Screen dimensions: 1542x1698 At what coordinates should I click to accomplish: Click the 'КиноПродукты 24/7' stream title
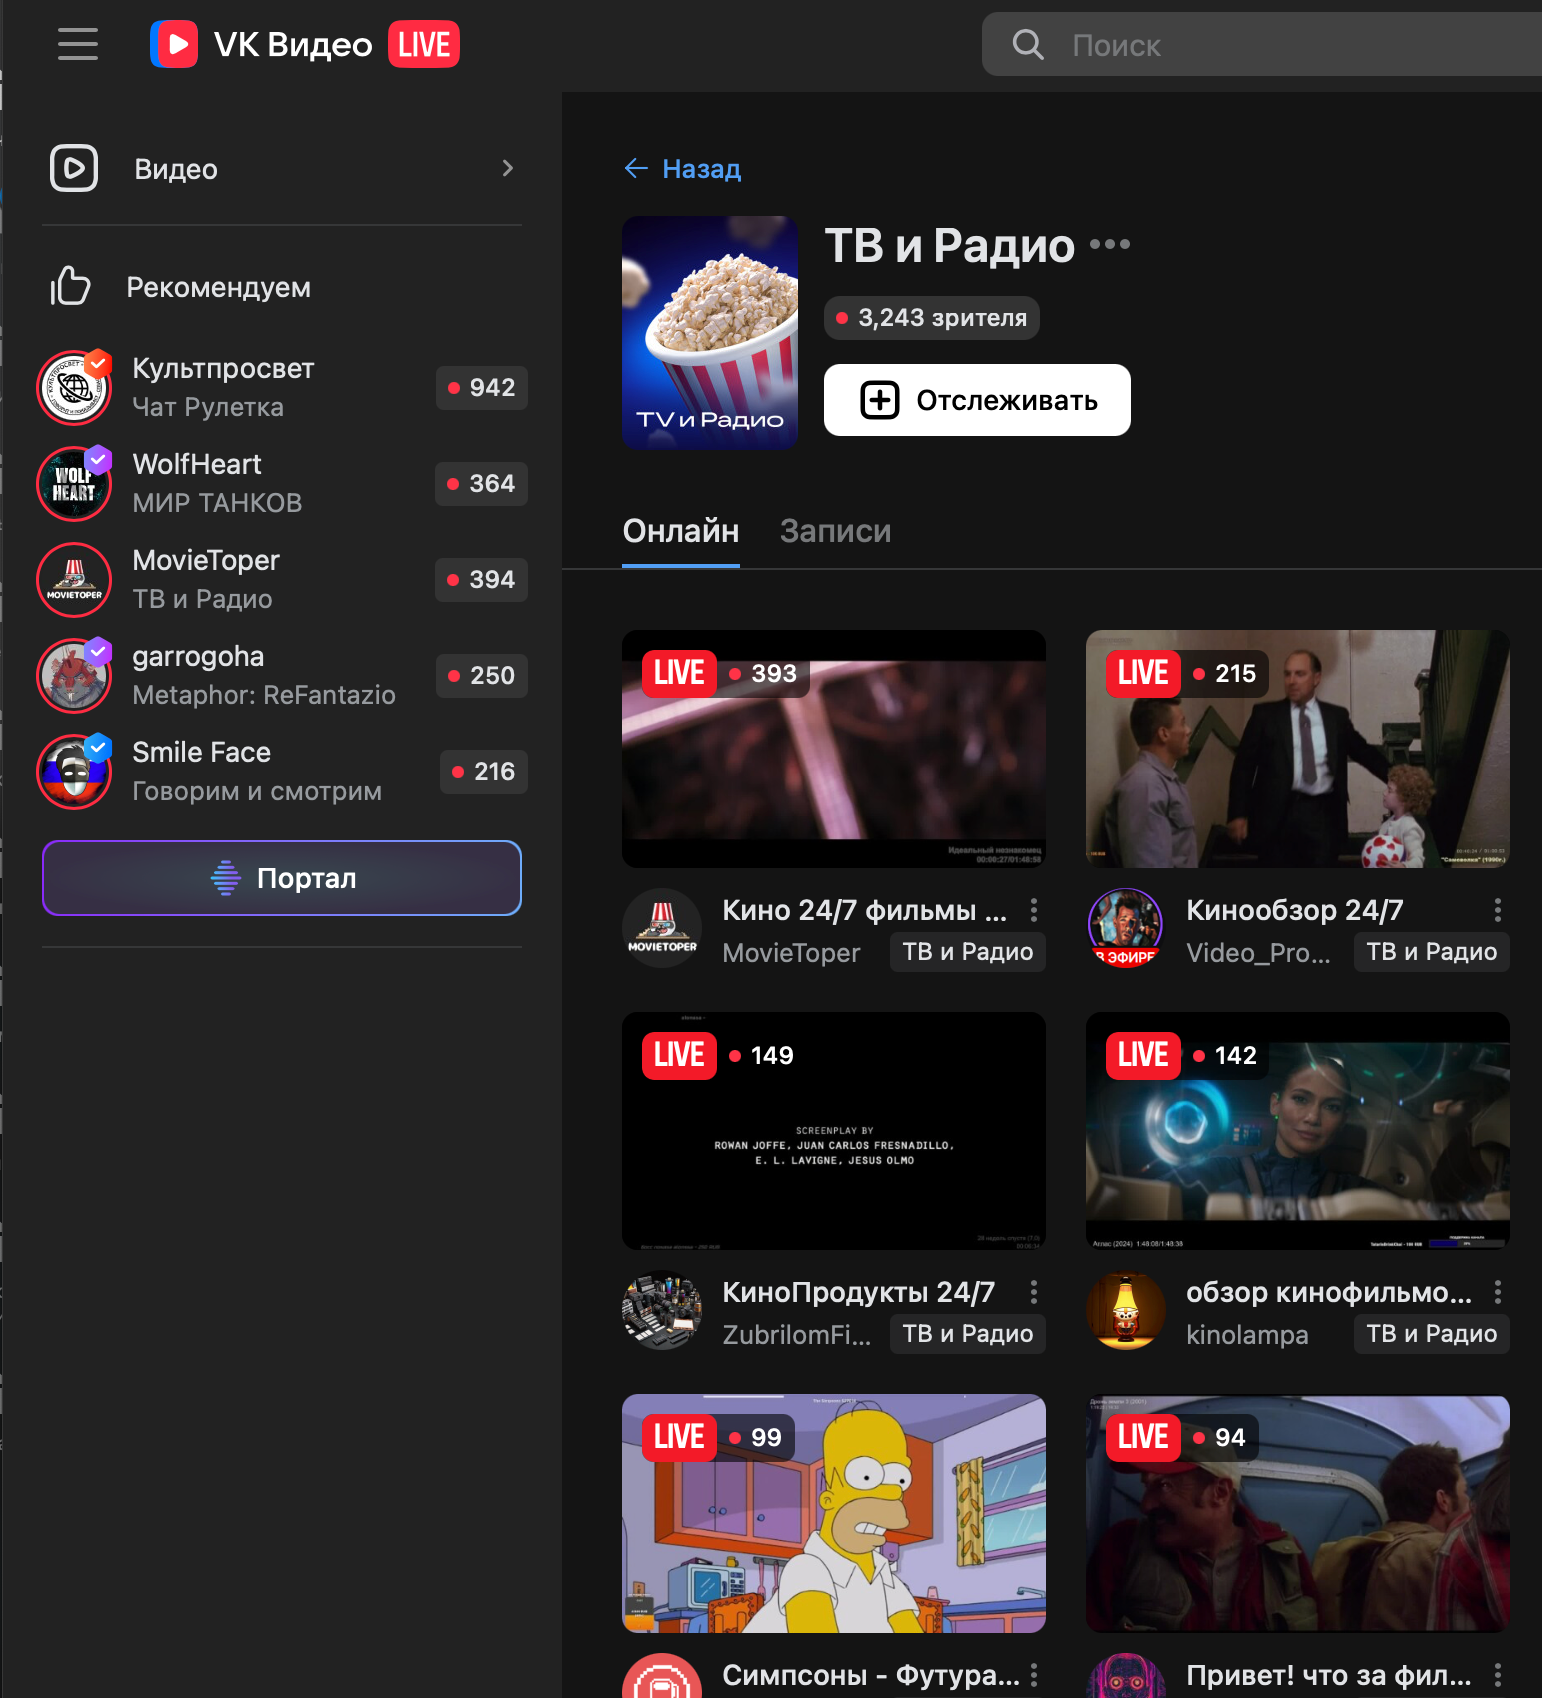858,1292
